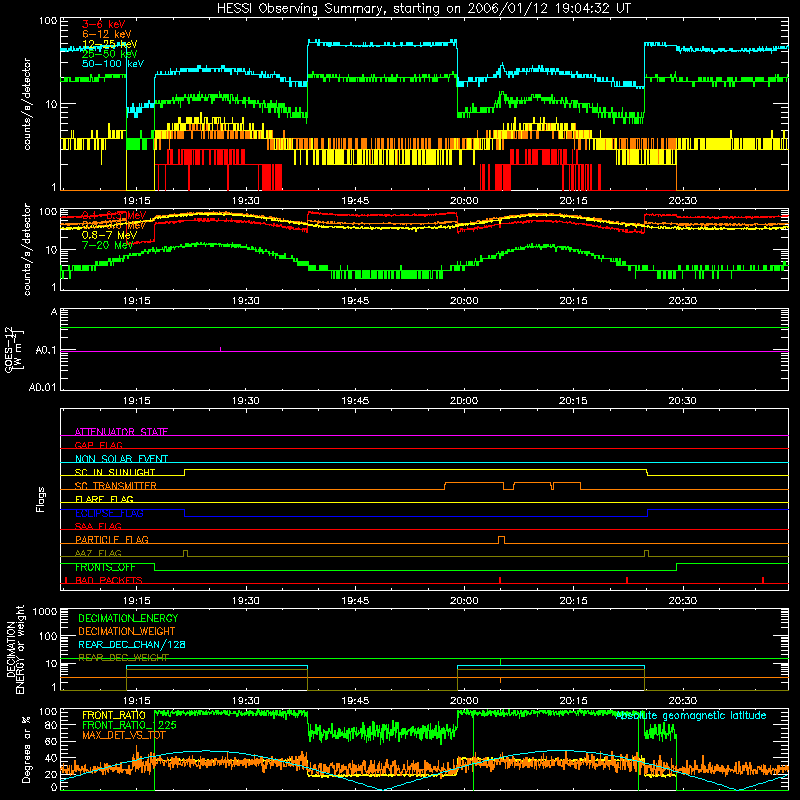800x800 pixels.
Task: Click the DECIMATION ENERGY or weight axis label
Action: [x=15, y=649]
